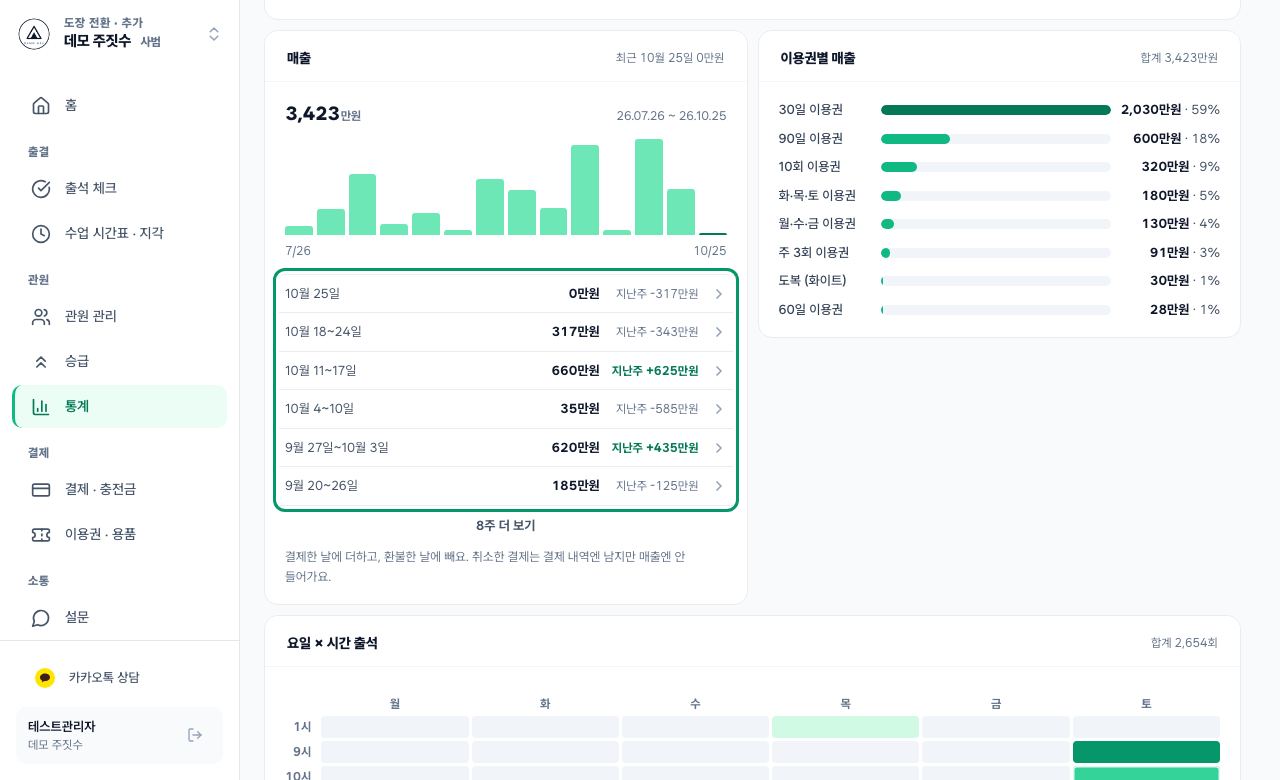
Task: Click the 2,030만원 · 59% value
Action: 1170,110
